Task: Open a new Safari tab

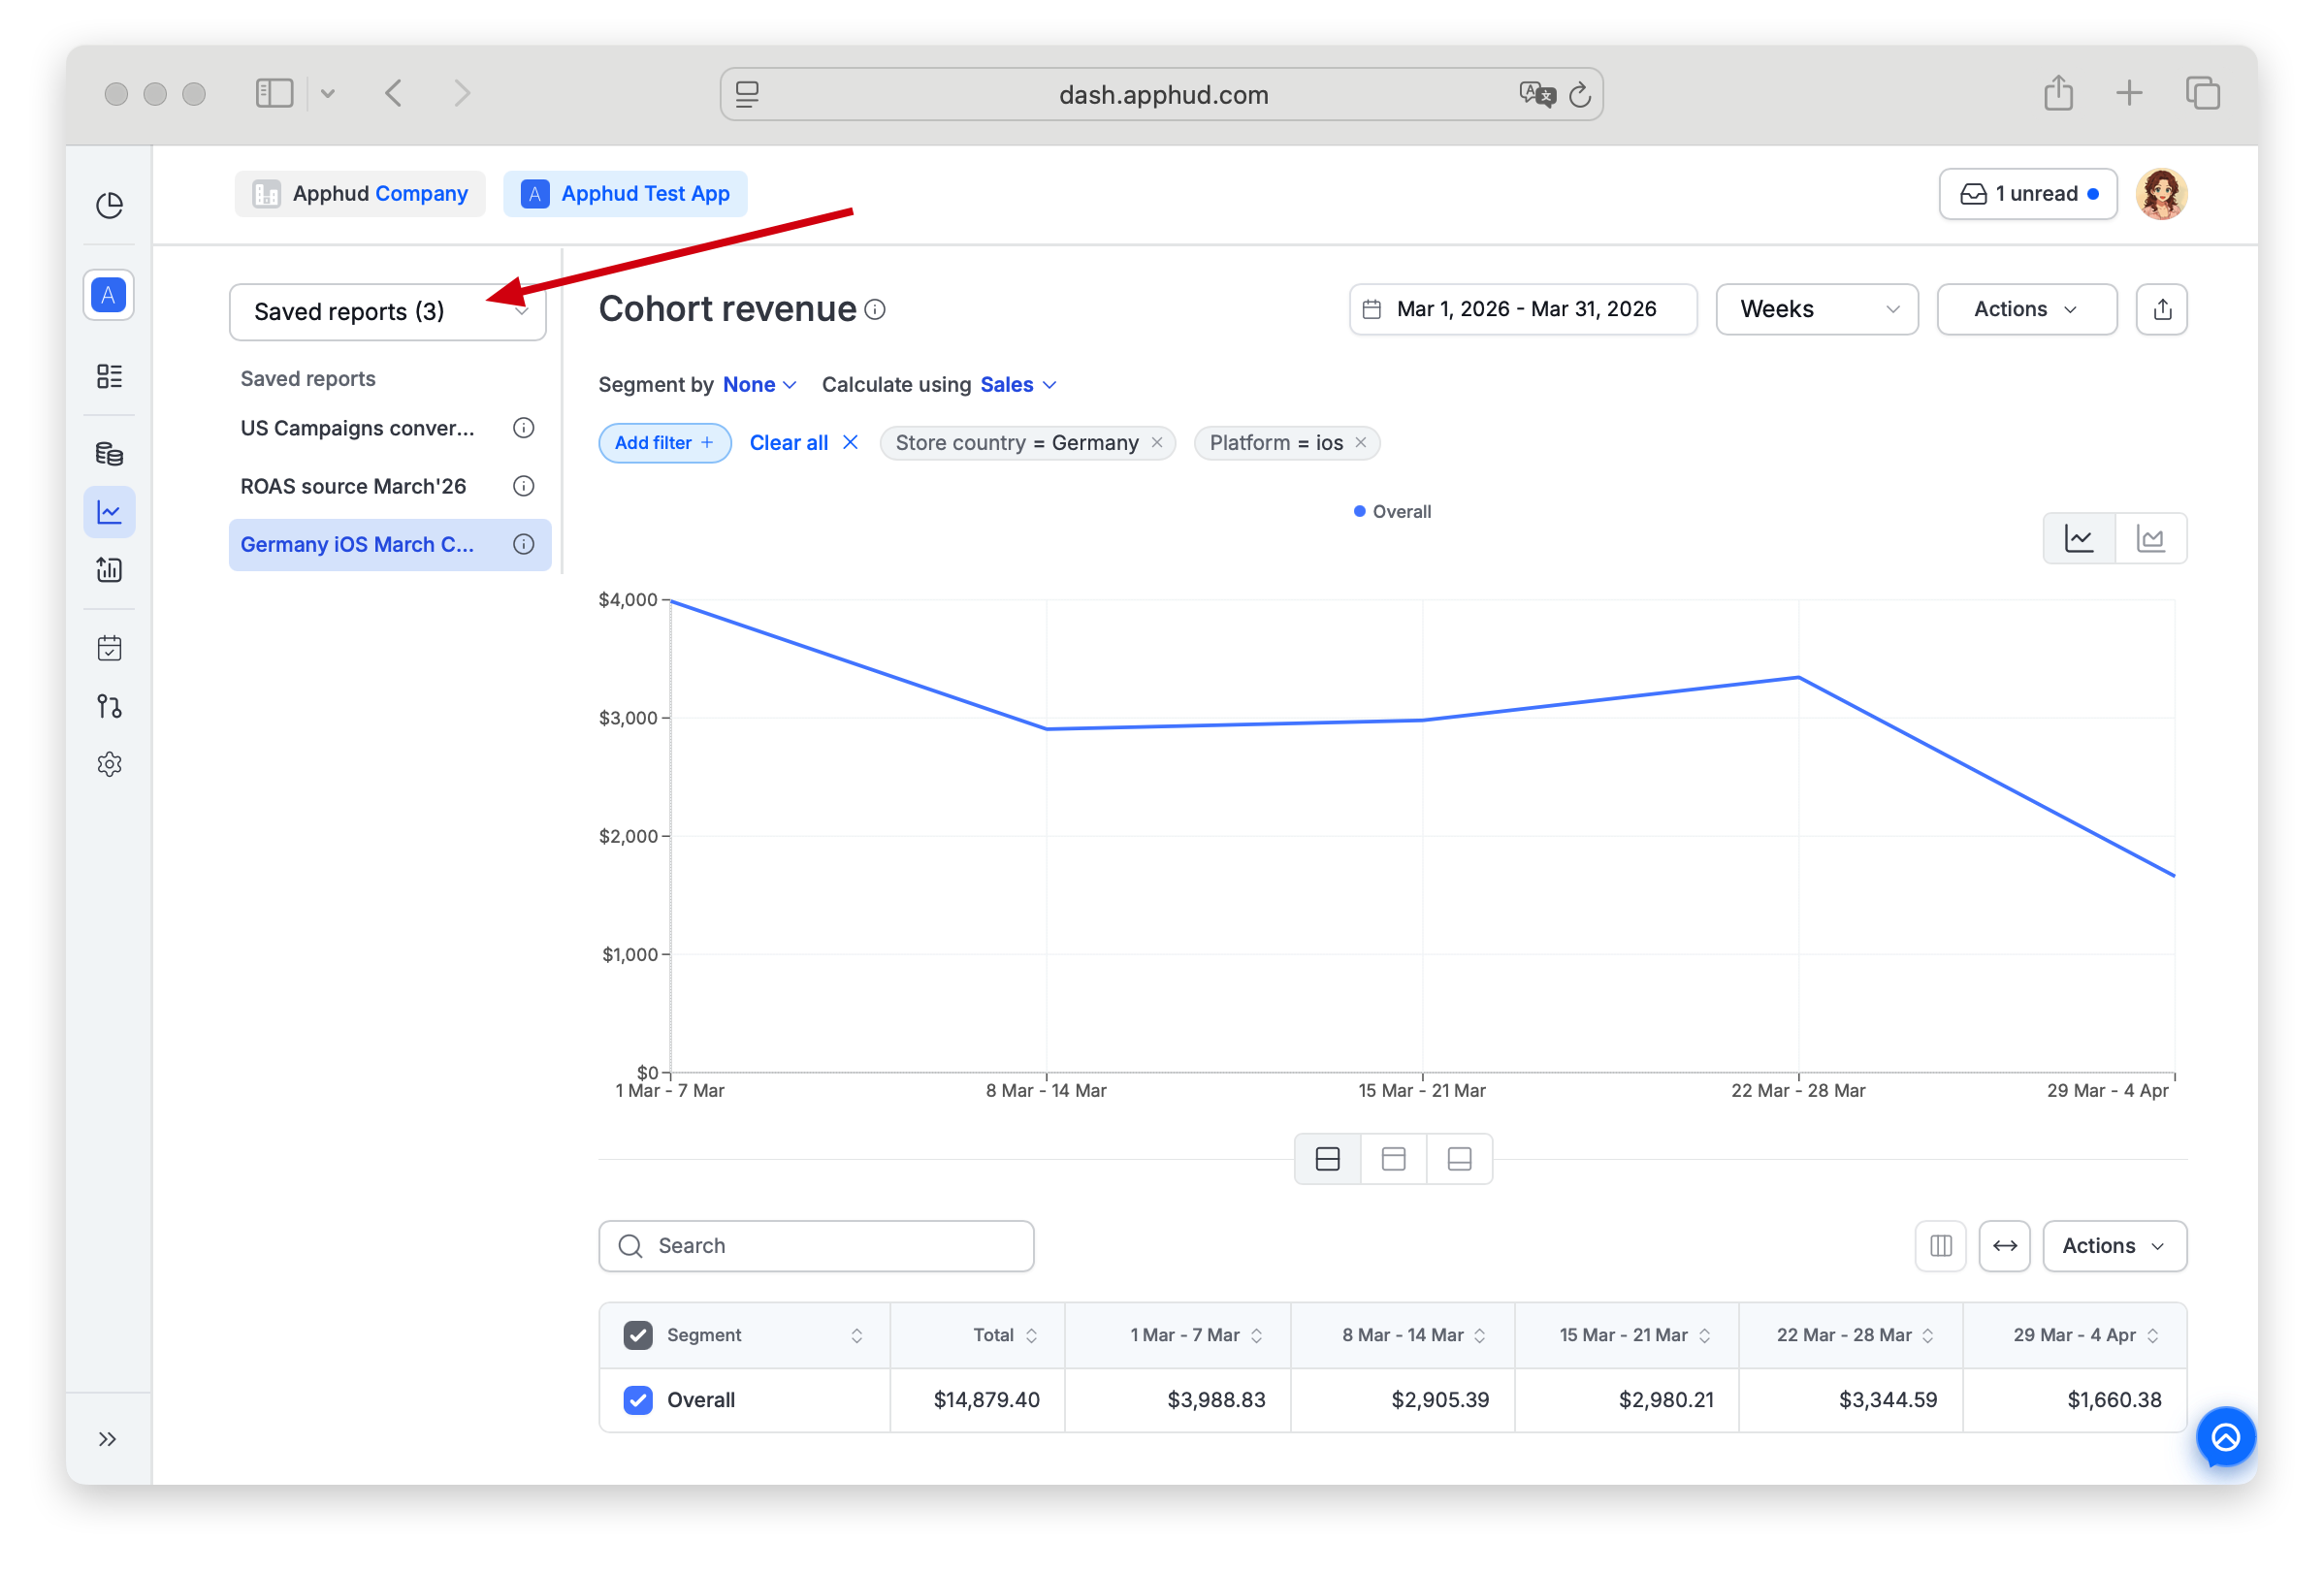Action: [2129, 94]
